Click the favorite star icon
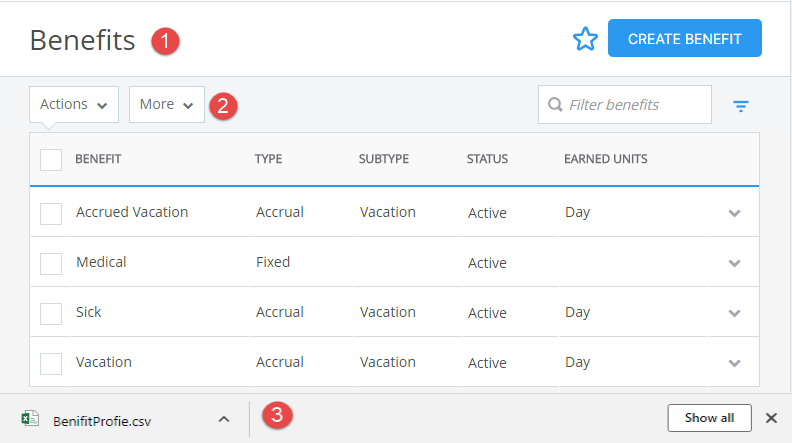792x443 pixels. (585, 39)
